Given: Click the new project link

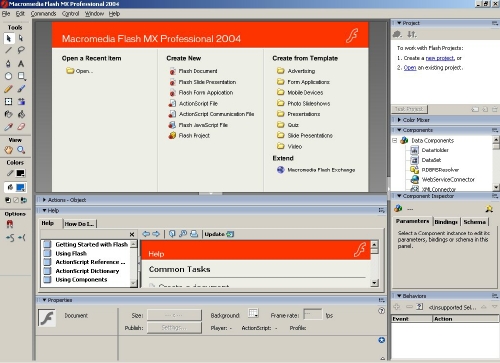Looking at the screenshot, I should click(x=440, y=58).
